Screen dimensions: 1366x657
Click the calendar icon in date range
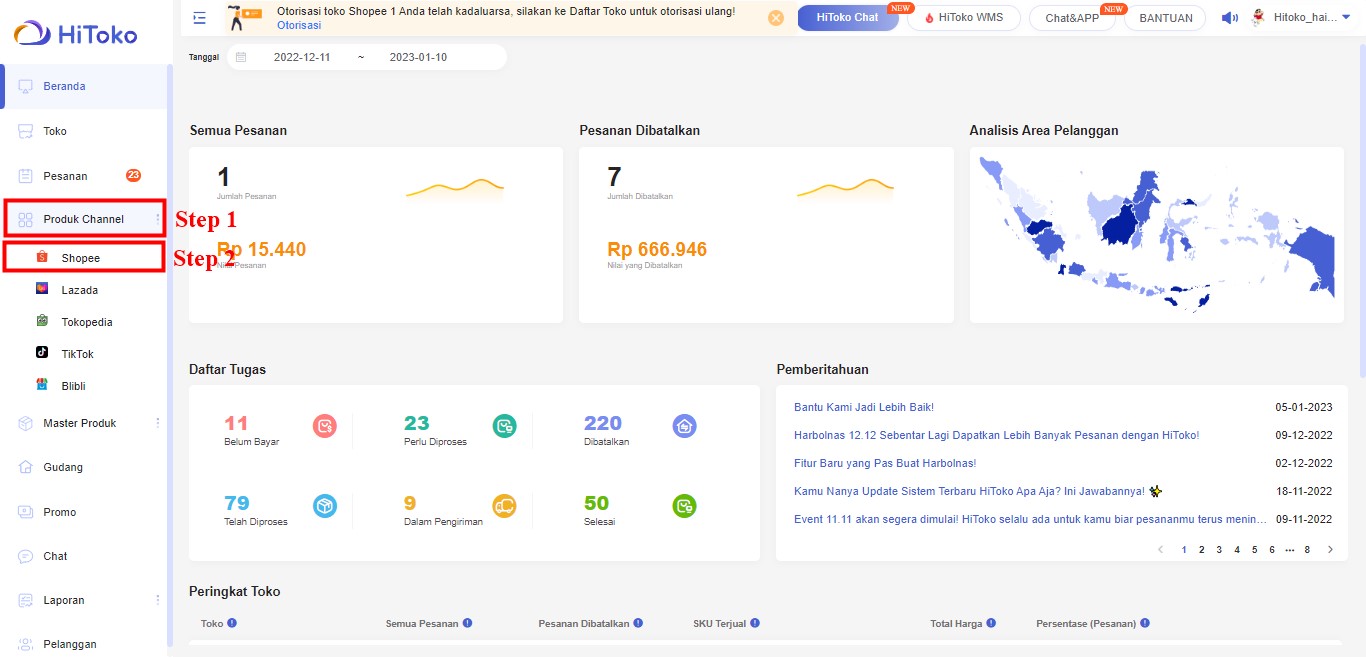[241, 57]
